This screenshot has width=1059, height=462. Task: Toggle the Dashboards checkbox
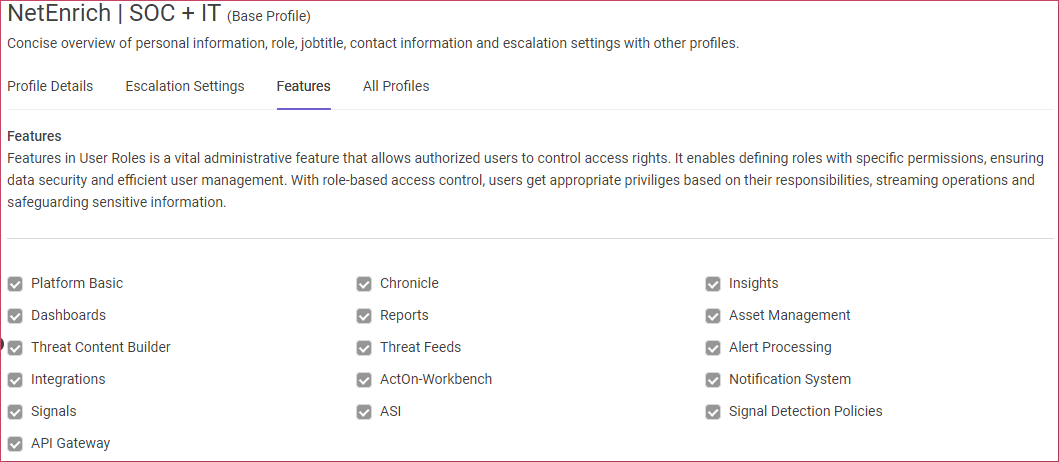point(16,315)
